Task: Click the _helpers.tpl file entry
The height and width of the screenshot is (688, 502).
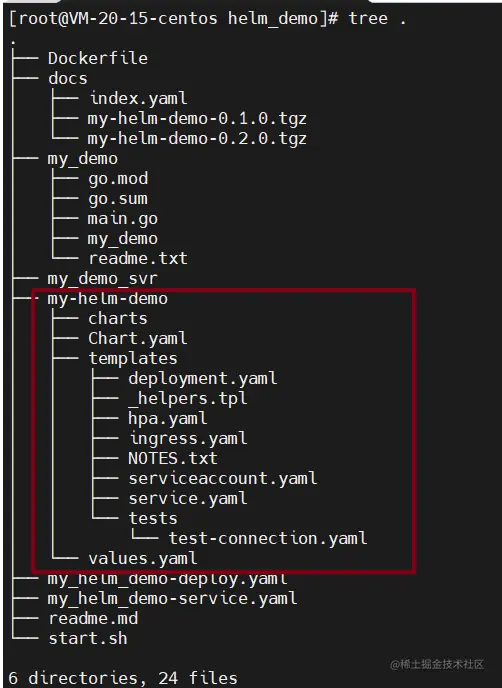Action: [x=188, y=398]
